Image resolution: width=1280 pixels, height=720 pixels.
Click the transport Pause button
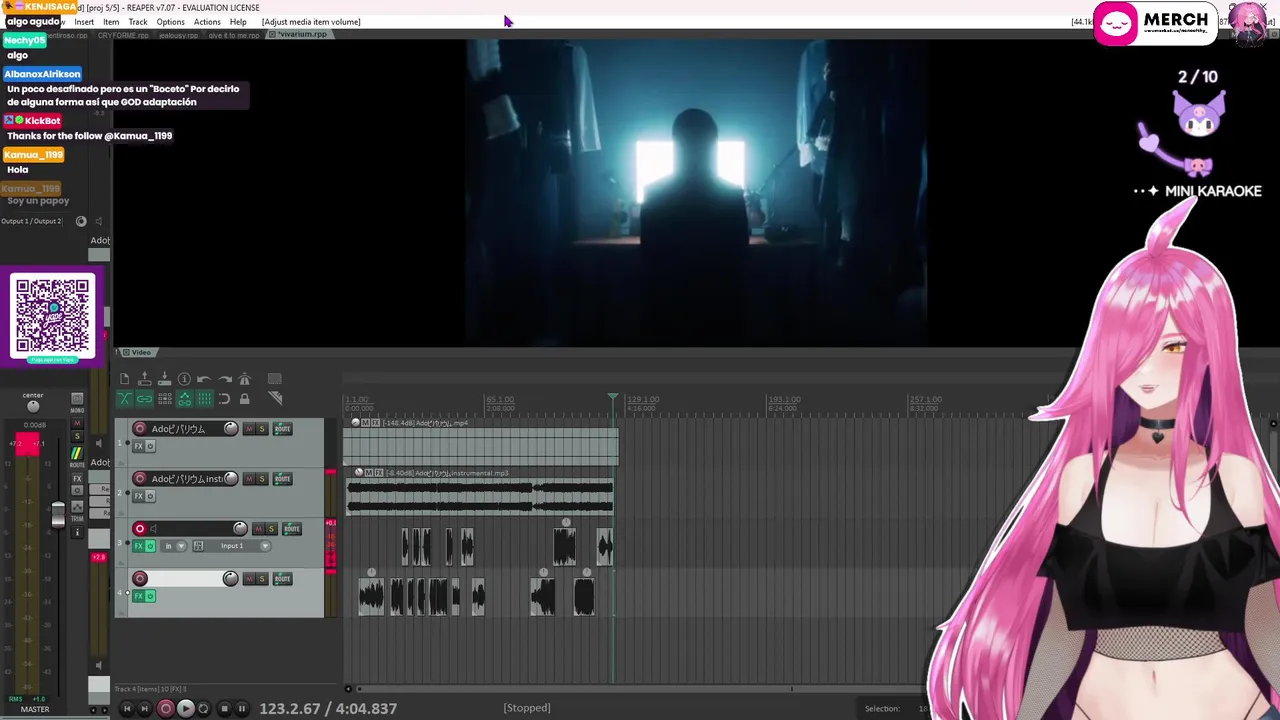pos(241,708)
